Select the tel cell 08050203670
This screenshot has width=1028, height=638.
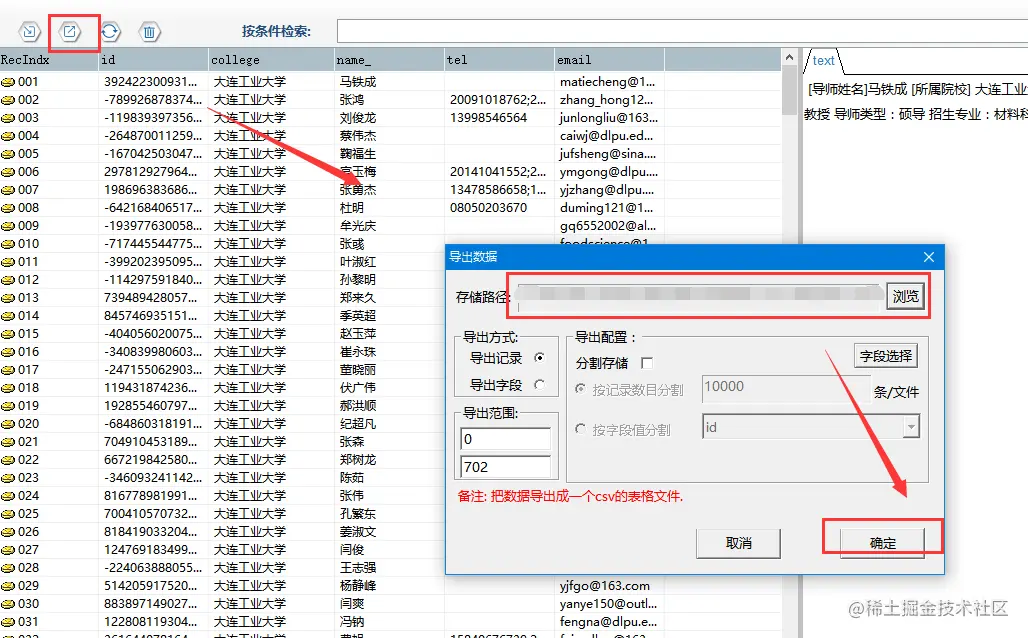[488, 208]
